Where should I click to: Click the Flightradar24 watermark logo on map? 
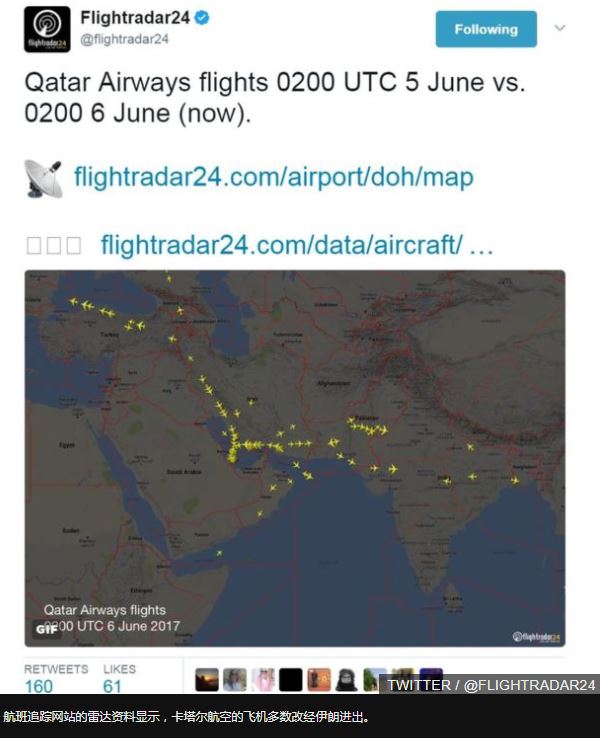point(536,637)
